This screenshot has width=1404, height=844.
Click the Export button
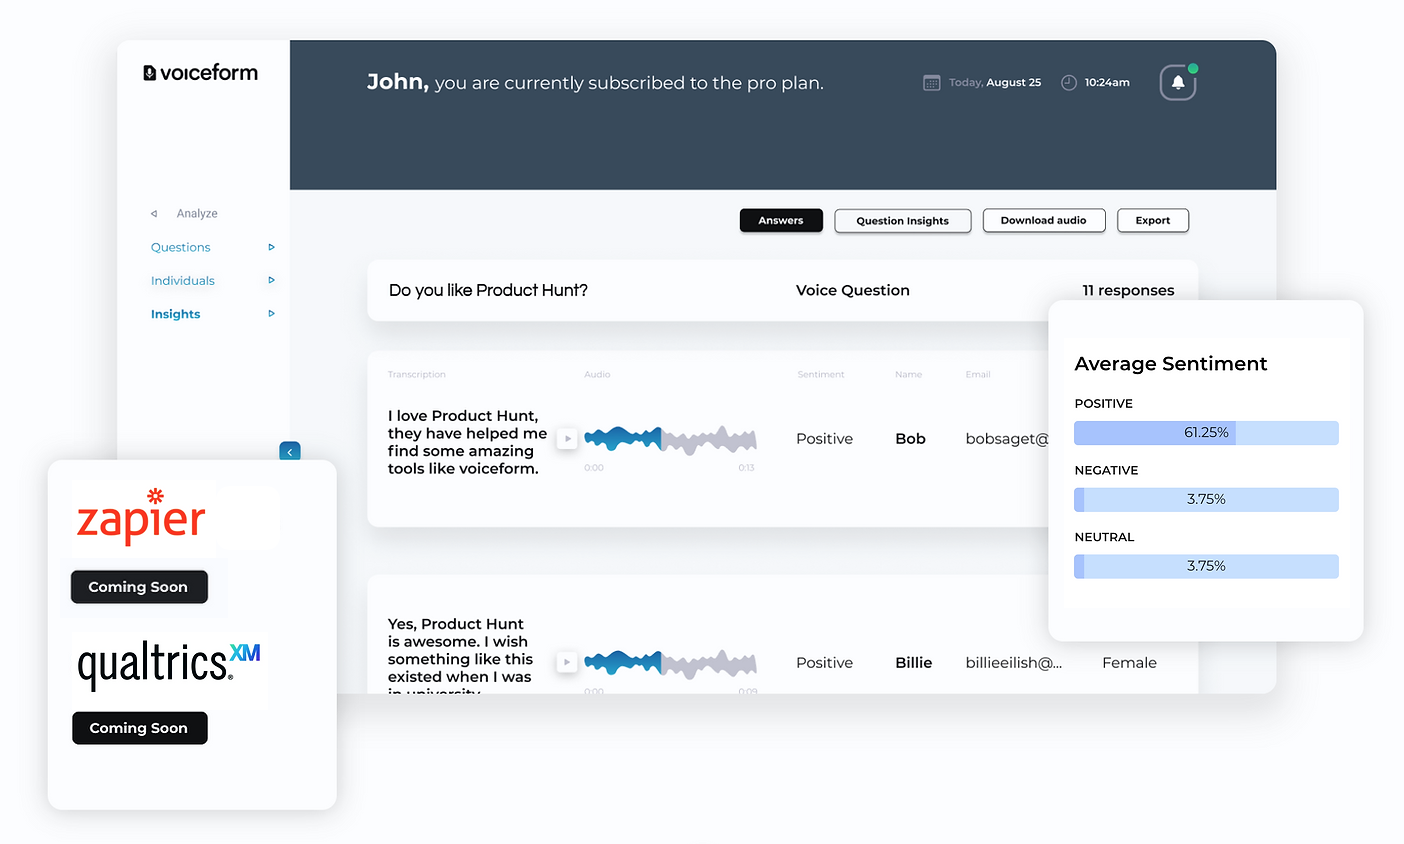point(1152,220)
